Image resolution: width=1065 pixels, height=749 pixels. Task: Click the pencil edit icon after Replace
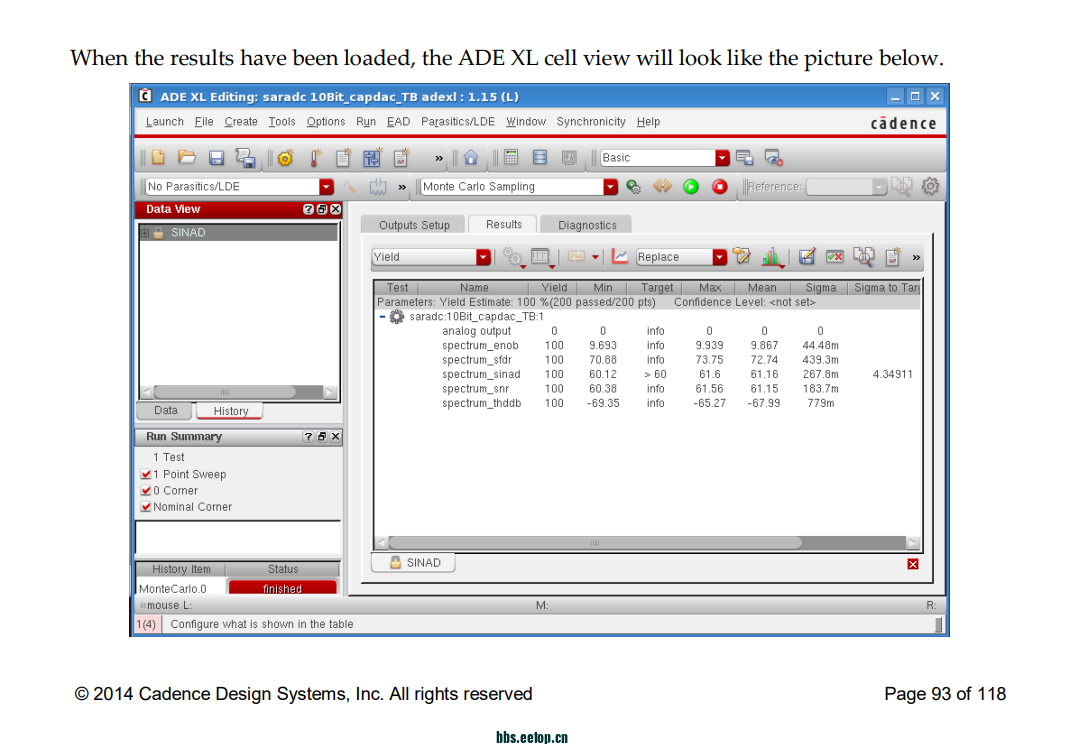(x=742, y=257)
